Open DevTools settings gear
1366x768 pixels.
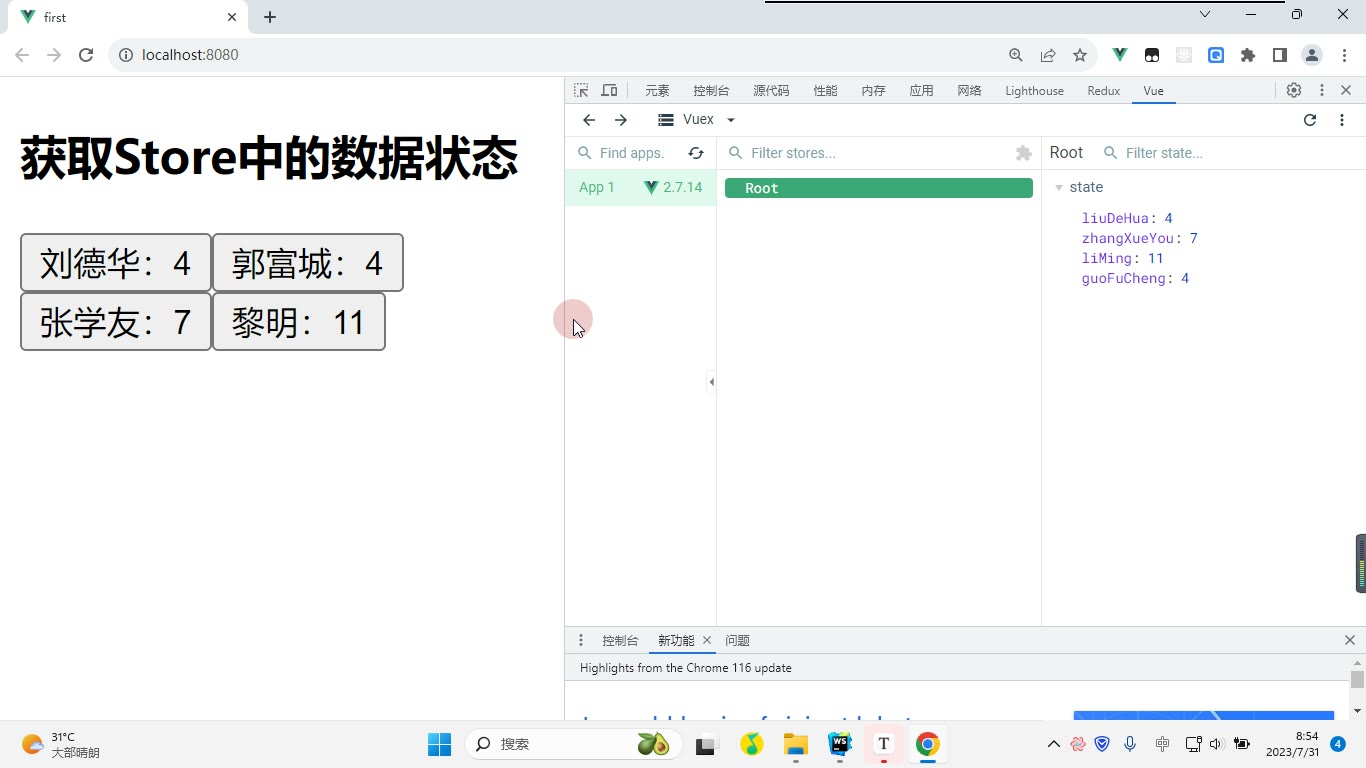tap(1294, 90)
